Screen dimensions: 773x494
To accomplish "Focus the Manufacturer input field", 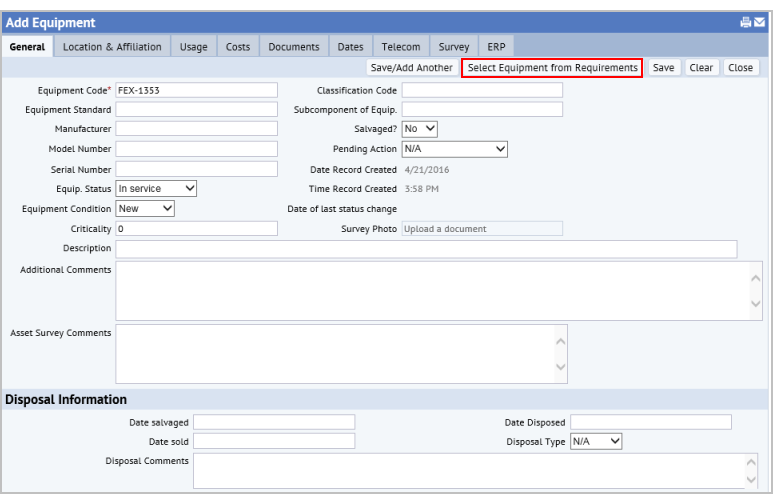I will (x=196, y=129).
